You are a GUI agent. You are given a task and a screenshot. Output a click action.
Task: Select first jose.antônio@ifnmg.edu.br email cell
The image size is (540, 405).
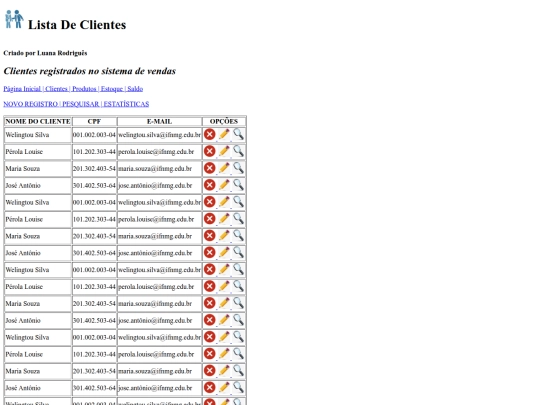(x=159, y=185)
